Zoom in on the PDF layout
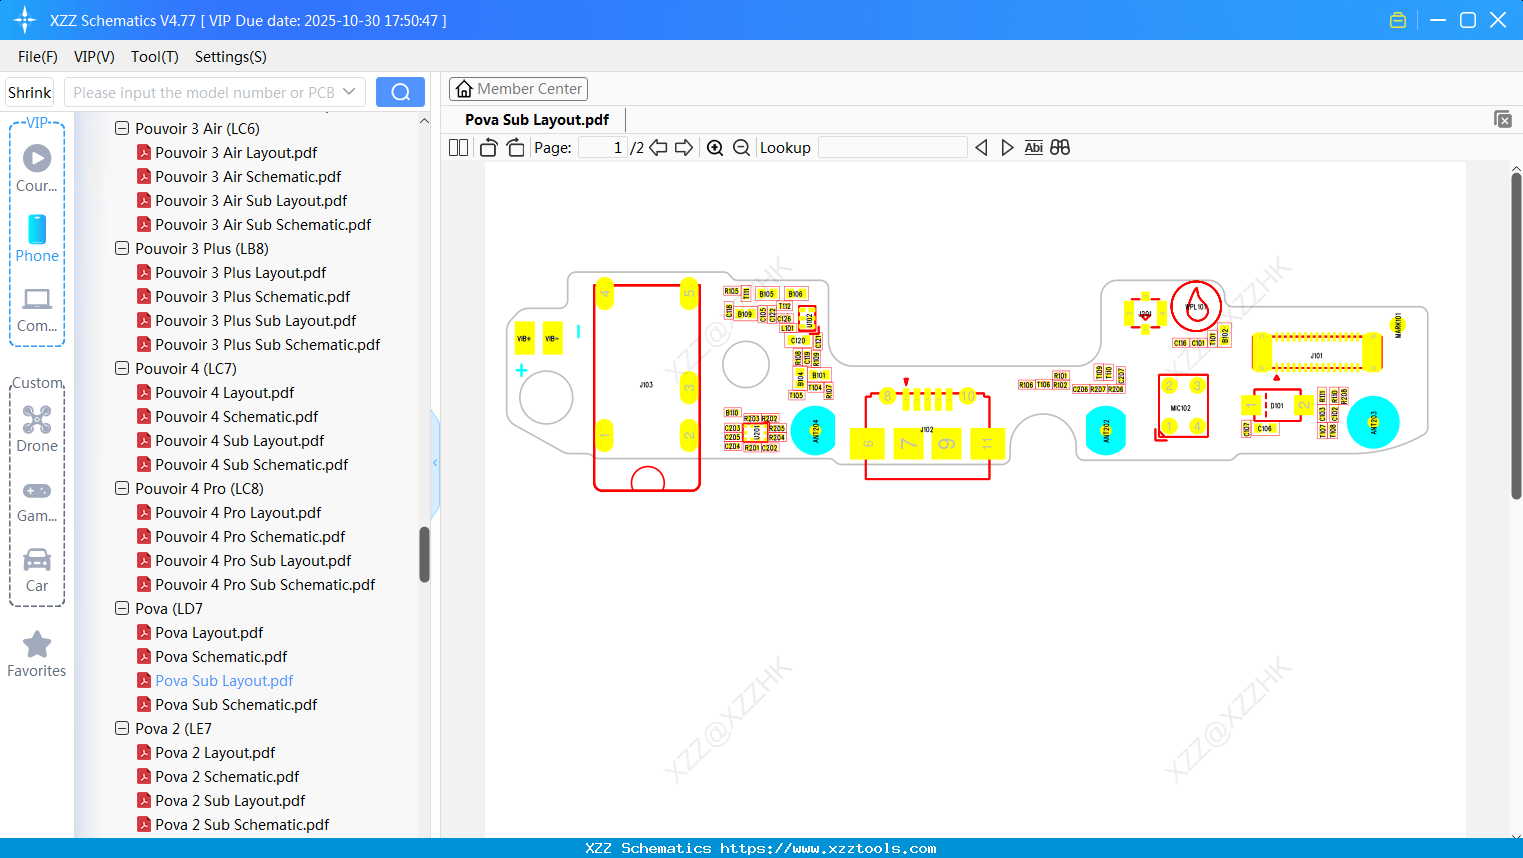 715,147
